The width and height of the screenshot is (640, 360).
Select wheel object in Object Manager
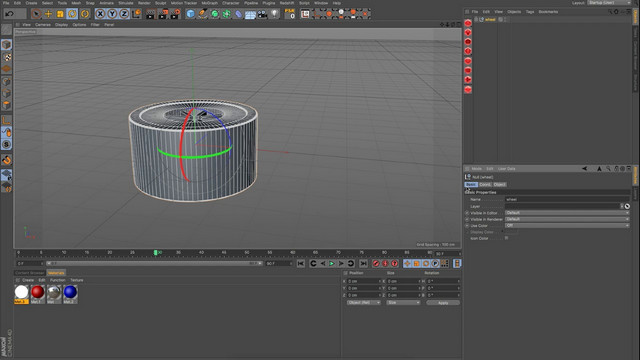click(x=490, y=19)
